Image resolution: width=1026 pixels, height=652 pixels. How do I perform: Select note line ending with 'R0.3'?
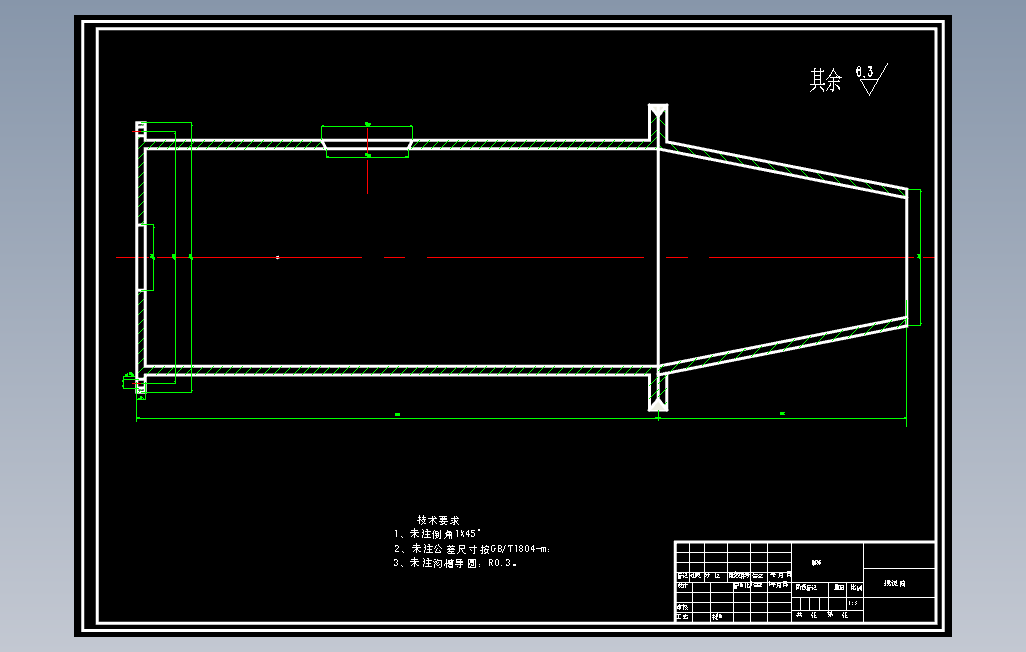click(455, 563)
